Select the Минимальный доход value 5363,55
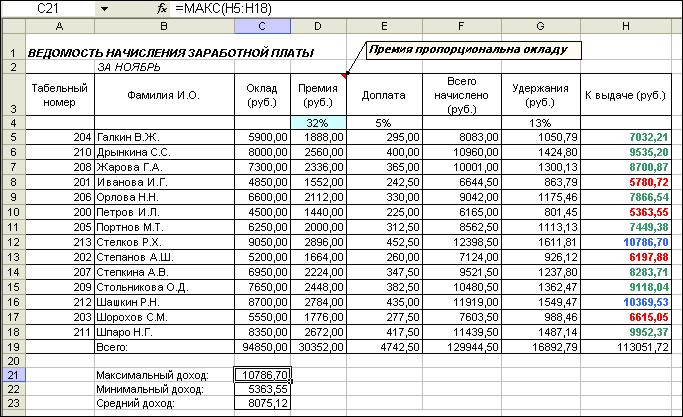This screenshot has width=683, height=417. 263,389
